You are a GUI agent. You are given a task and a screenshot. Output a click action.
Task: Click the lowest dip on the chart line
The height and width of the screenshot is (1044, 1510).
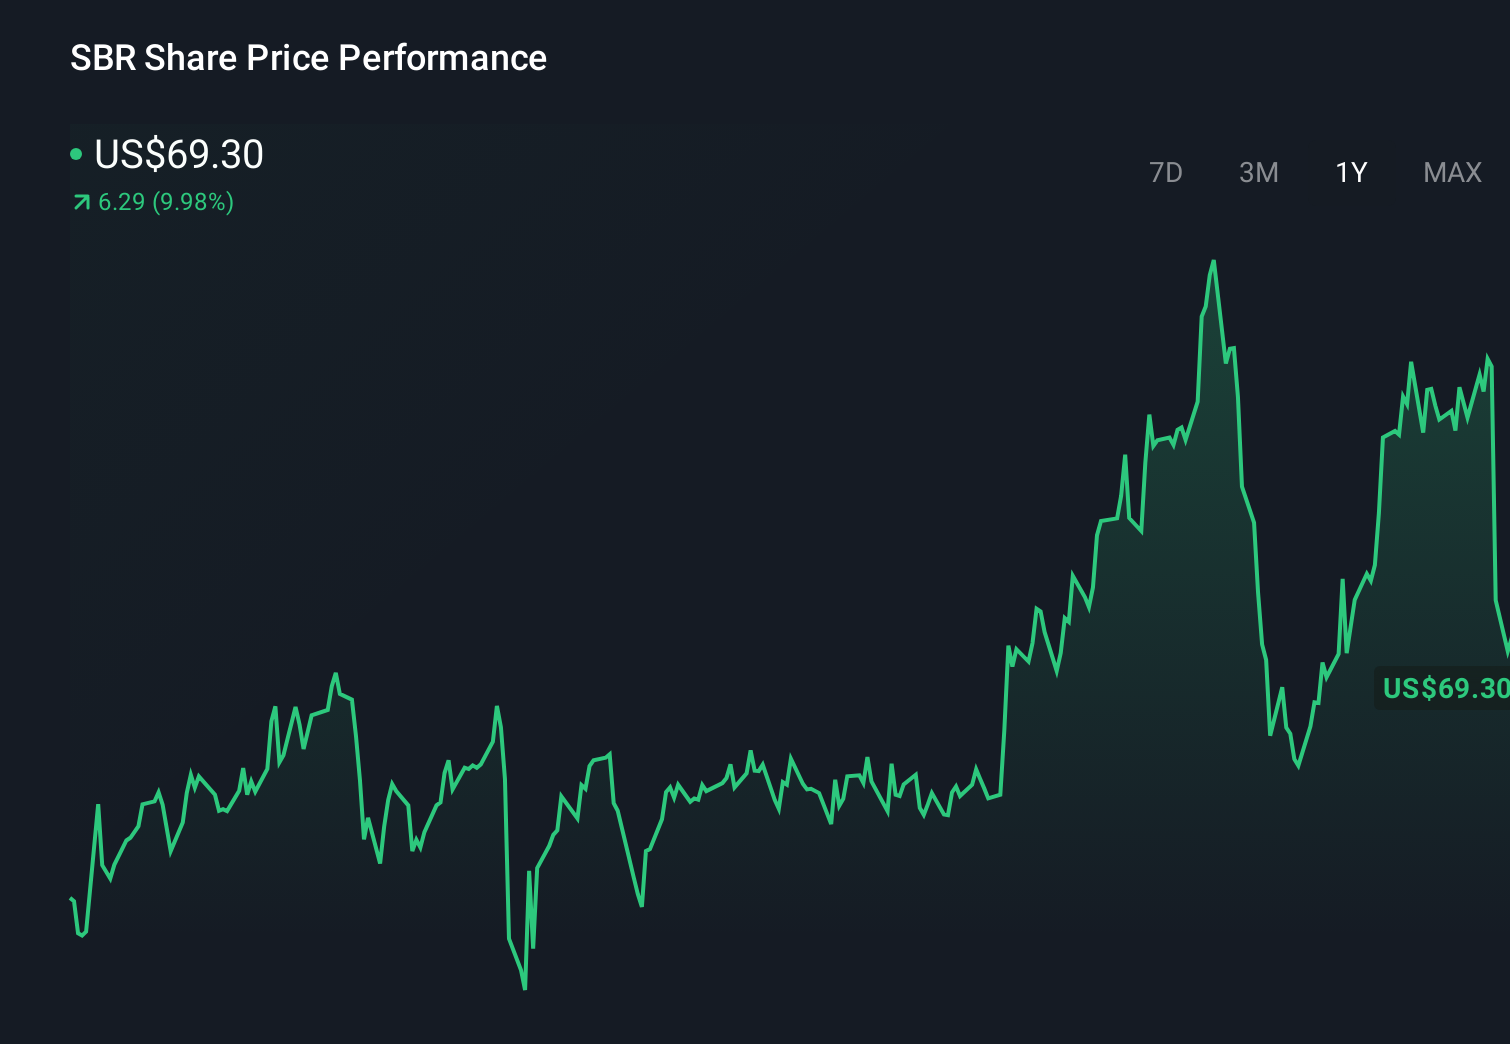524,988
